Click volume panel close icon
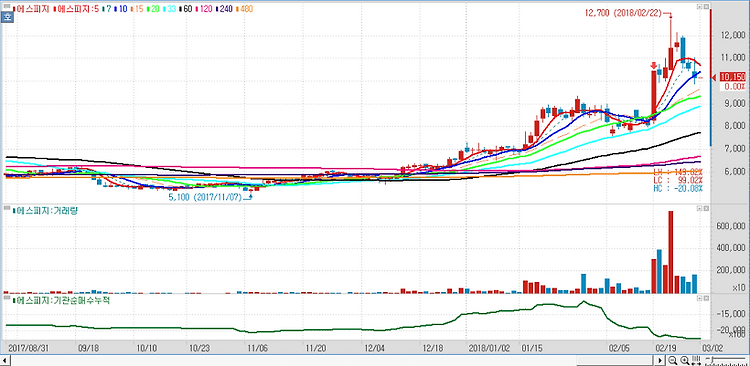The image size is (750, 366). [x=706, y=209]
